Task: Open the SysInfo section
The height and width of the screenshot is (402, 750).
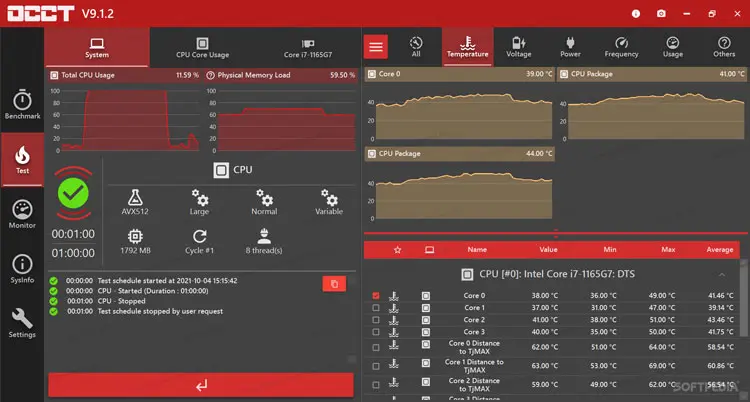Action: point(22,269)
